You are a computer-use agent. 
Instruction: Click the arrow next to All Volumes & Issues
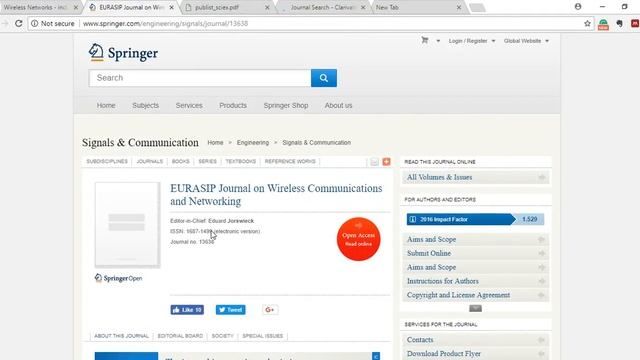(x=542, y=178)
